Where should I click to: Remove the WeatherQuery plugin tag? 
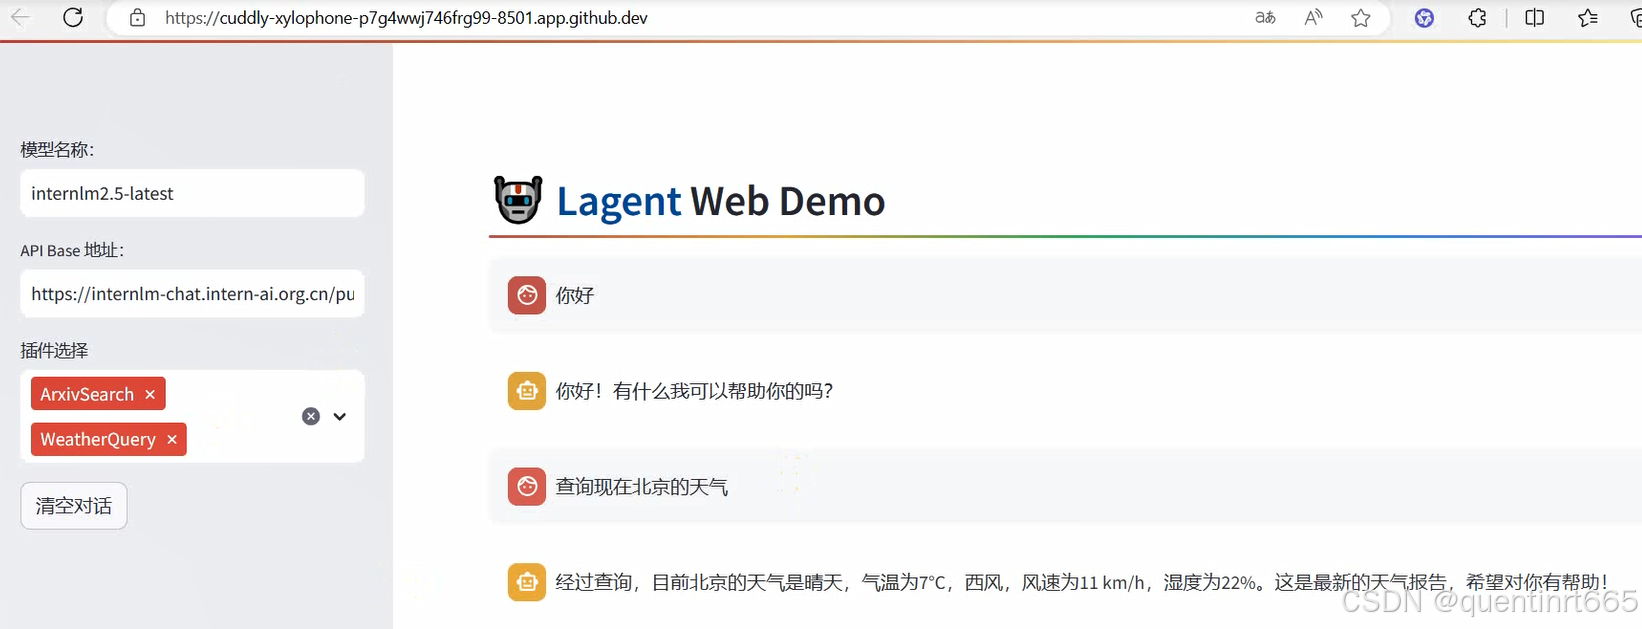[x=172, y=439]
